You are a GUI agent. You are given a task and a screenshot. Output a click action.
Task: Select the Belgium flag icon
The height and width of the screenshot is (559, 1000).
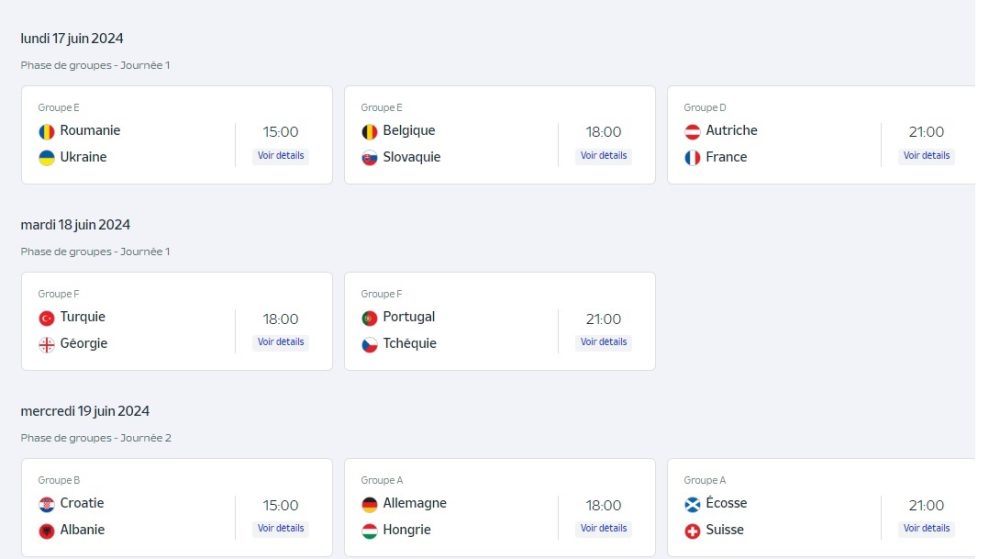click(x=369, y=131)
